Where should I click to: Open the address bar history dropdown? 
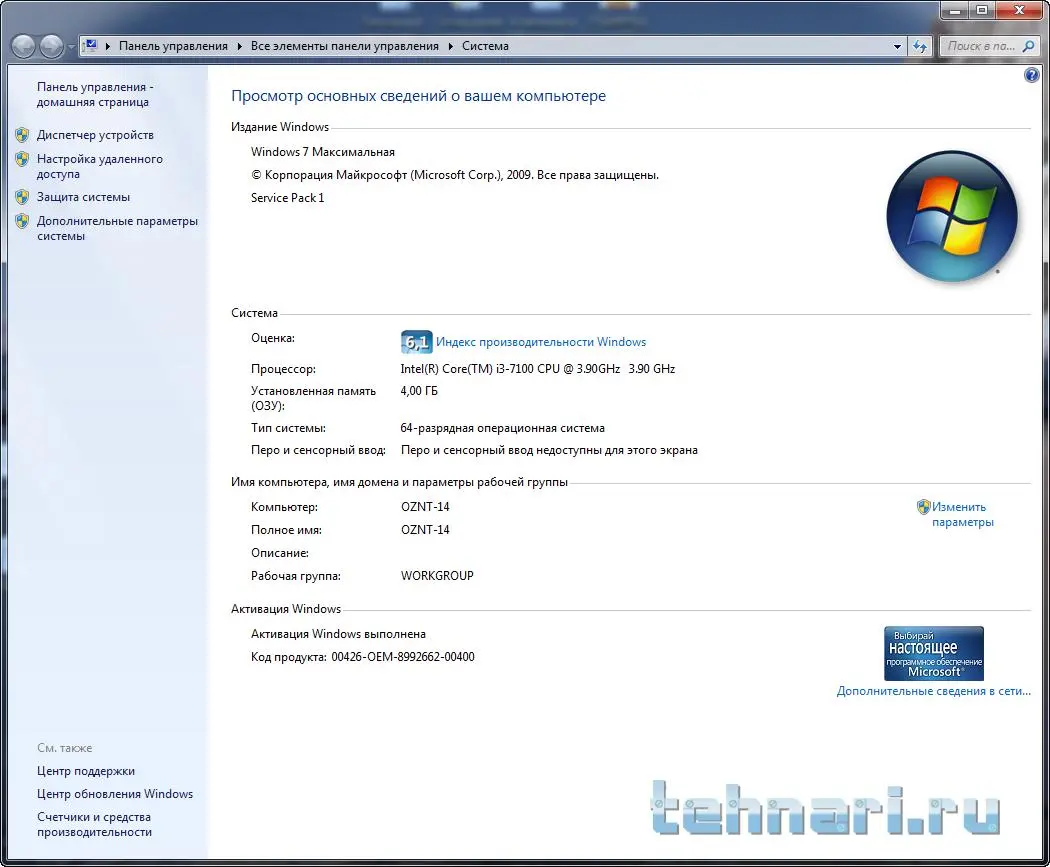897,46
